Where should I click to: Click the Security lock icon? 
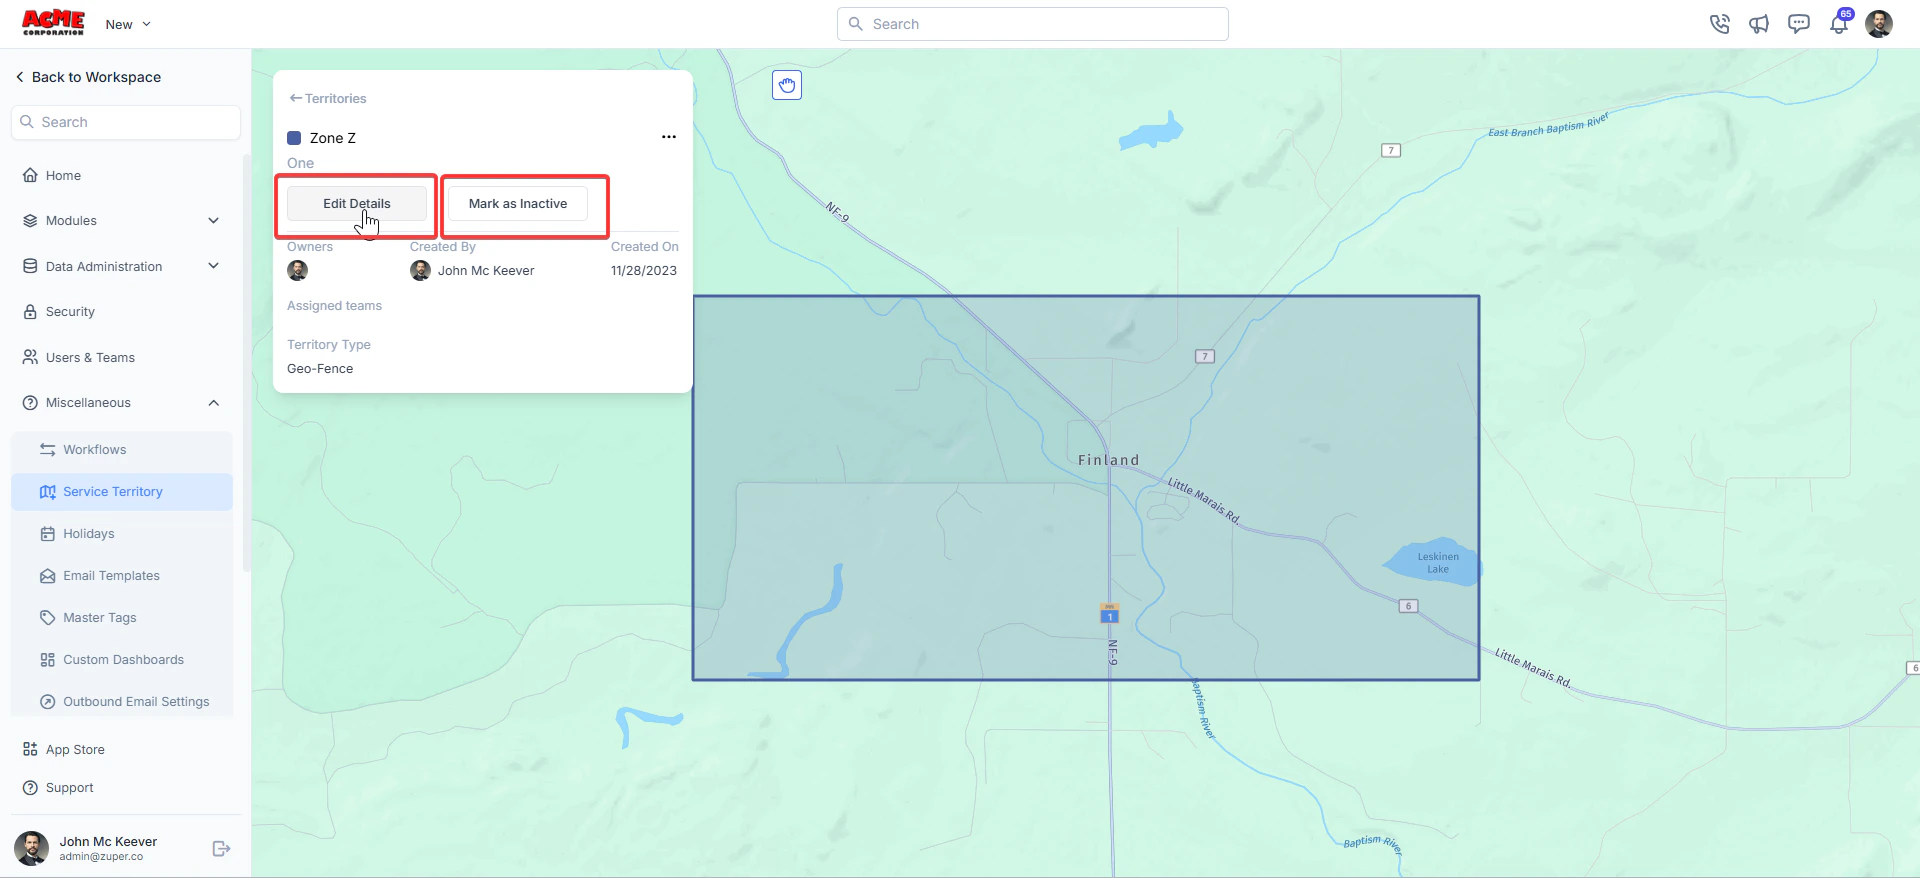coord(30,312)
